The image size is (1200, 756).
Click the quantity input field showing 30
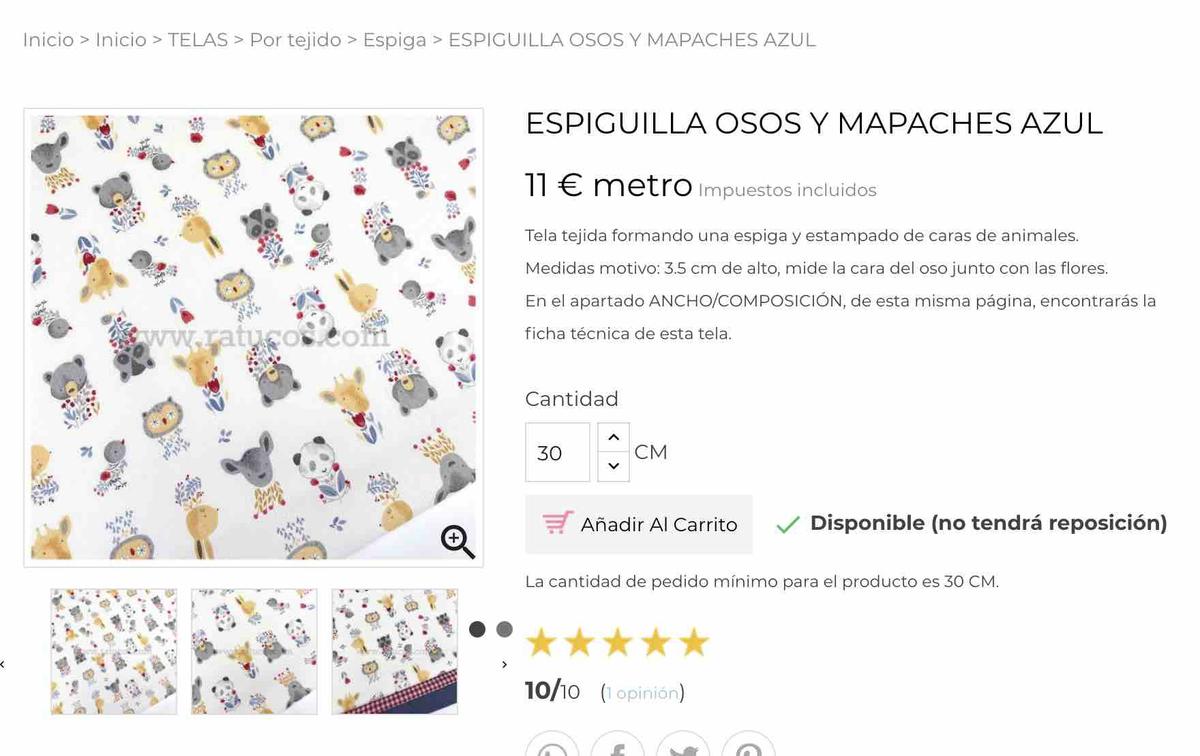coord(557,452)
